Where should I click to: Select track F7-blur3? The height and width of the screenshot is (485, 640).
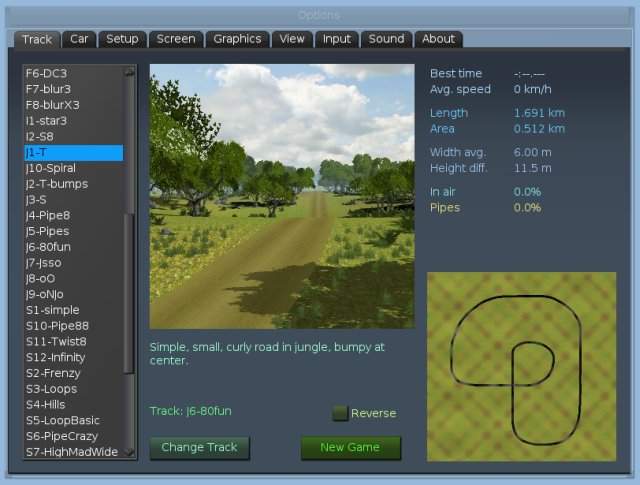click(x=74, y=89)
